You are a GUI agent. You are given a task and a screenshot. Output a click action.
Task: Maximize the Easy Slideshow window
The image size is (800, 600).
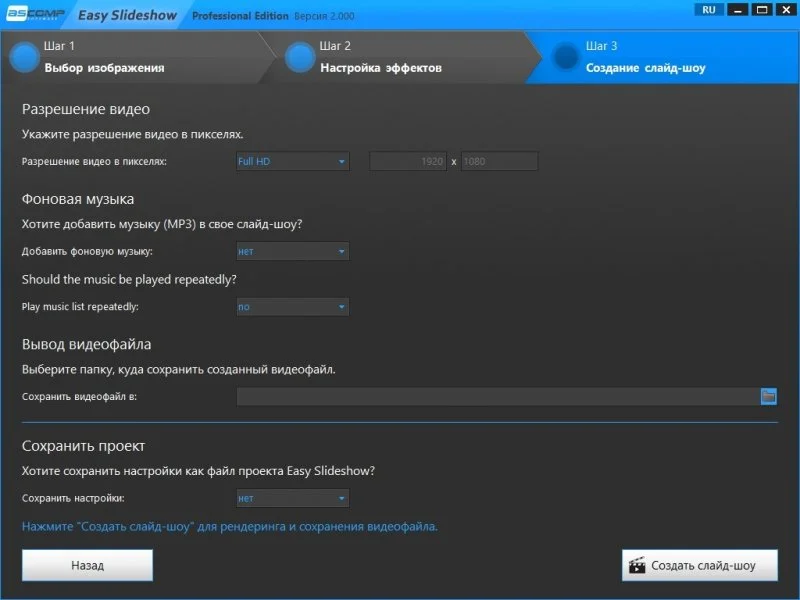point(762,10)
